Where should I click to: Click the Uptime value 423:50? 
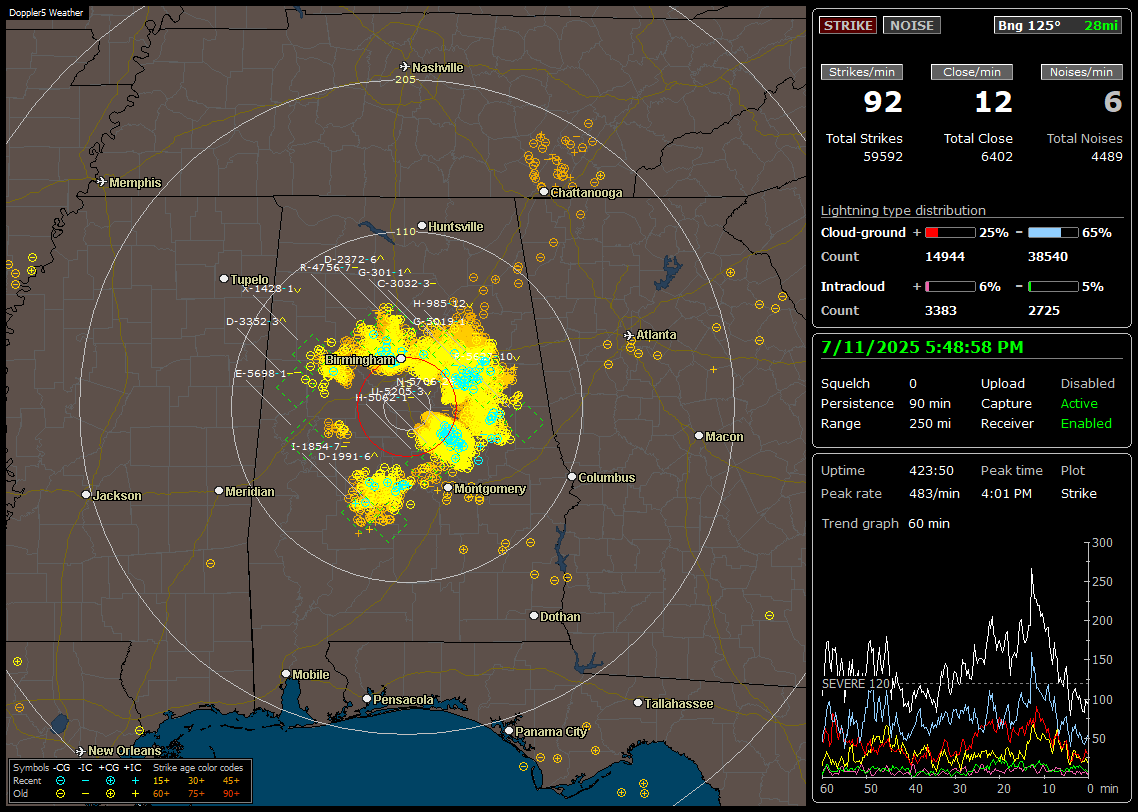[x=931, y=470]
